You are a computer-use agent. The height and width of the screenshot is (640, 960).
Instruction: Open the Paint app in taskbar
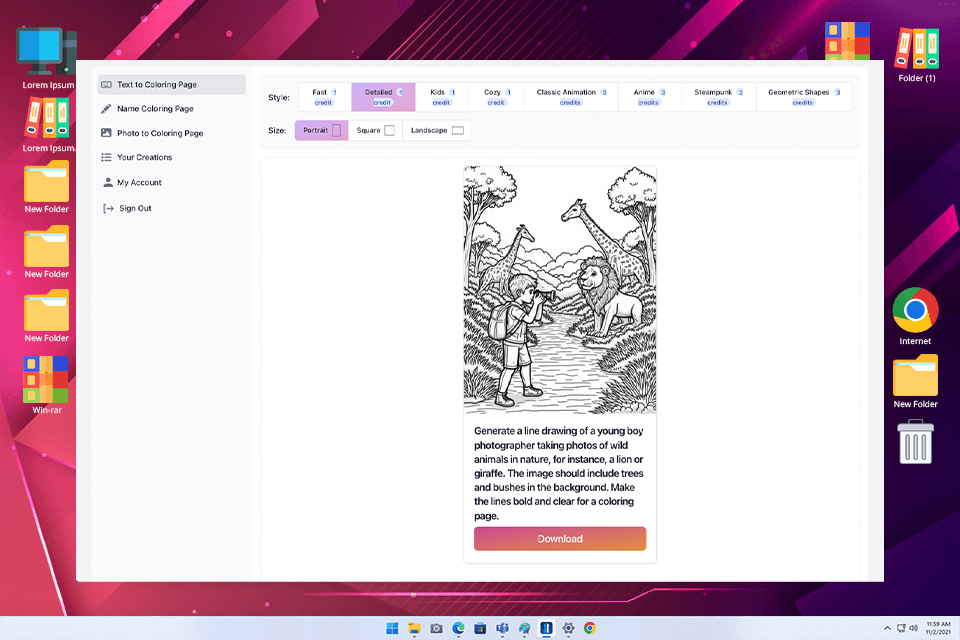[x=525, y=628]
